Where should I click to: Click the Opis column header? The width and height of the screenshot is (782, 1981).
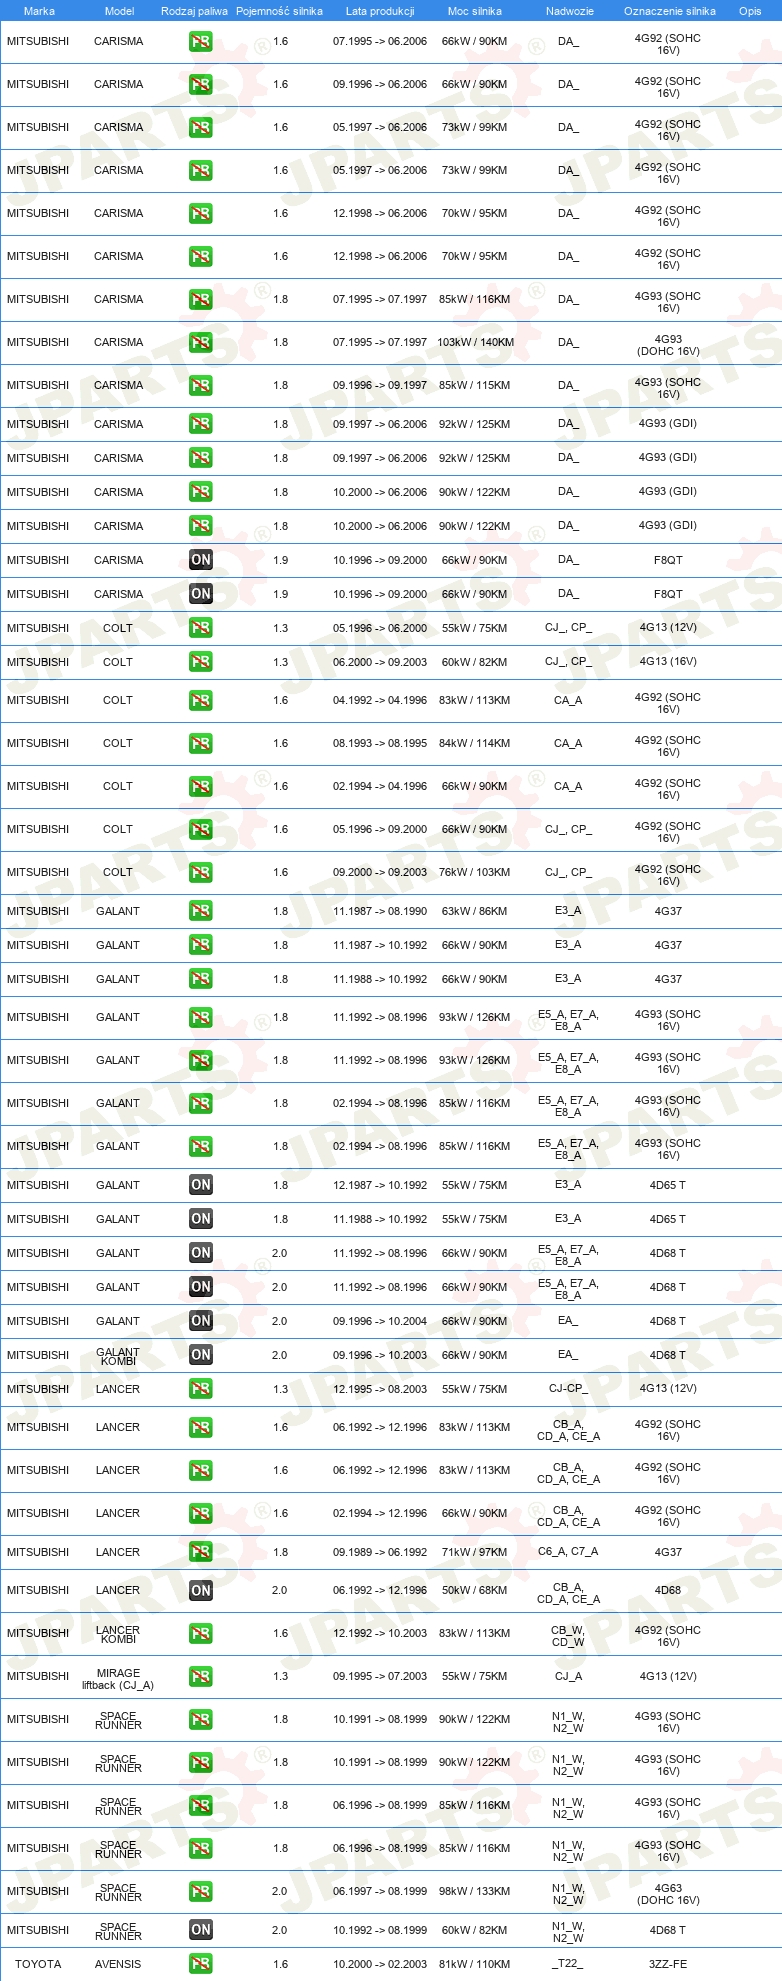[x=750, y=11]
